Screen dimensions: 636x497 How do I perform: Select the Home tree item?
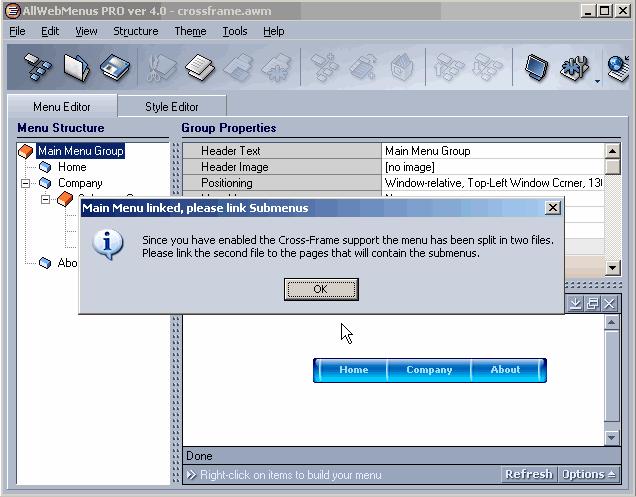[x=72, y=167]
